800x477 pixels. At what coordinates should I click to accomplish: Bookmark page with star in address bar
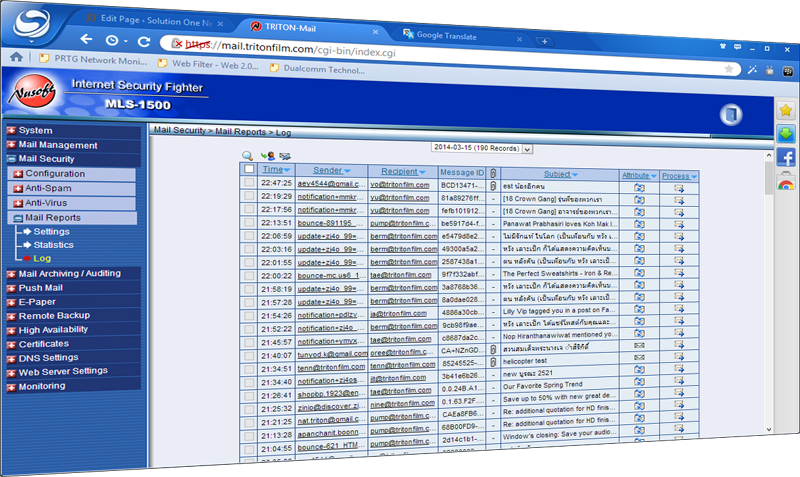coord(729,69)
